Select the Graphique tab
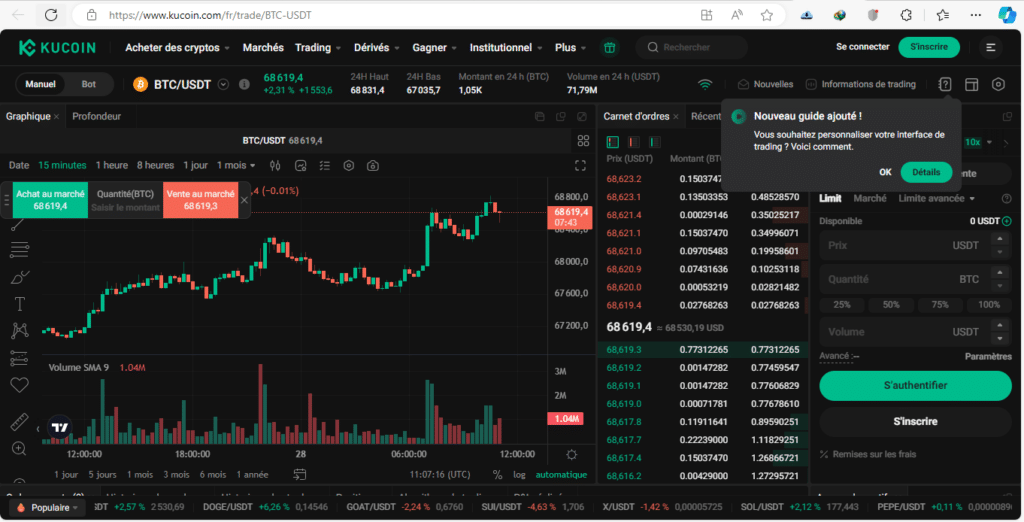 (28, 116)
